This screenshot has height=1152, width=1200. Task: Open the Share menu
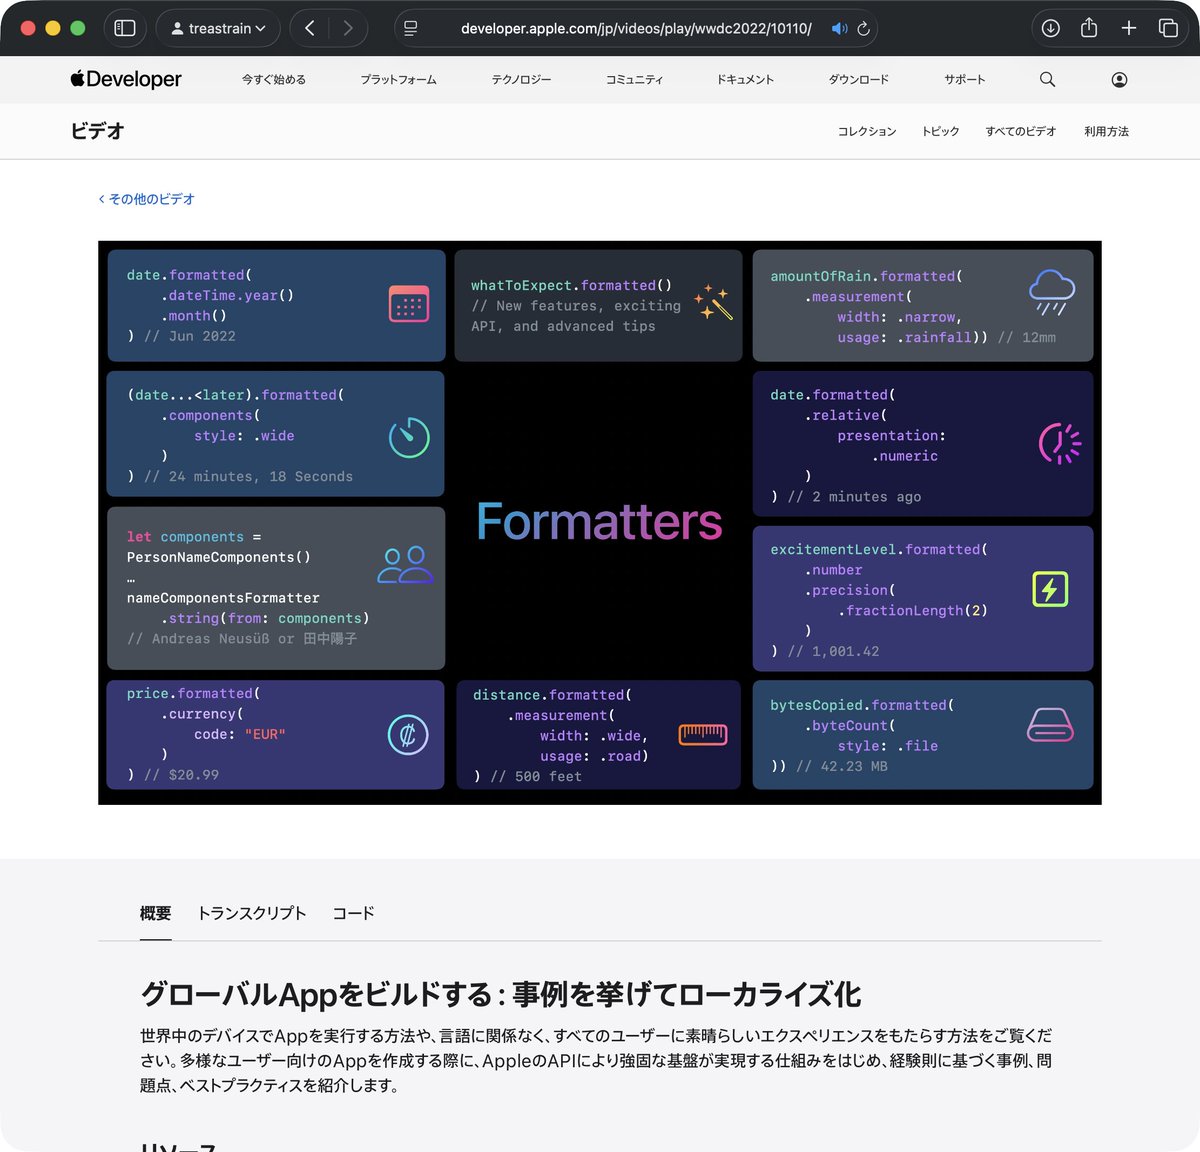tap(1089, 28)
